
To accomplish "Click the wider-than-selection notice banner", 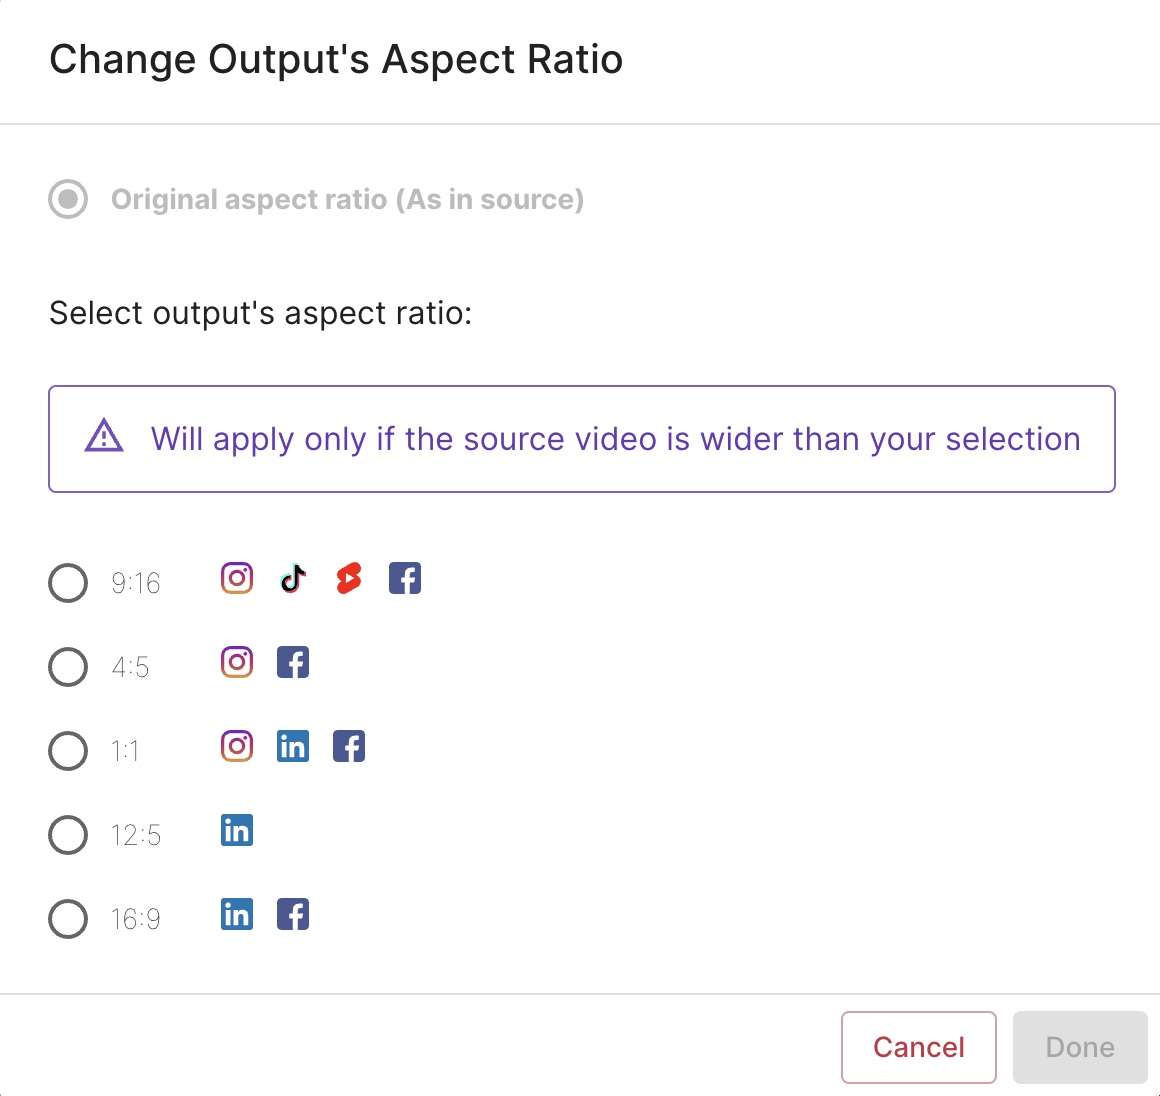I will pyautogui.click(x=581, y=439).
